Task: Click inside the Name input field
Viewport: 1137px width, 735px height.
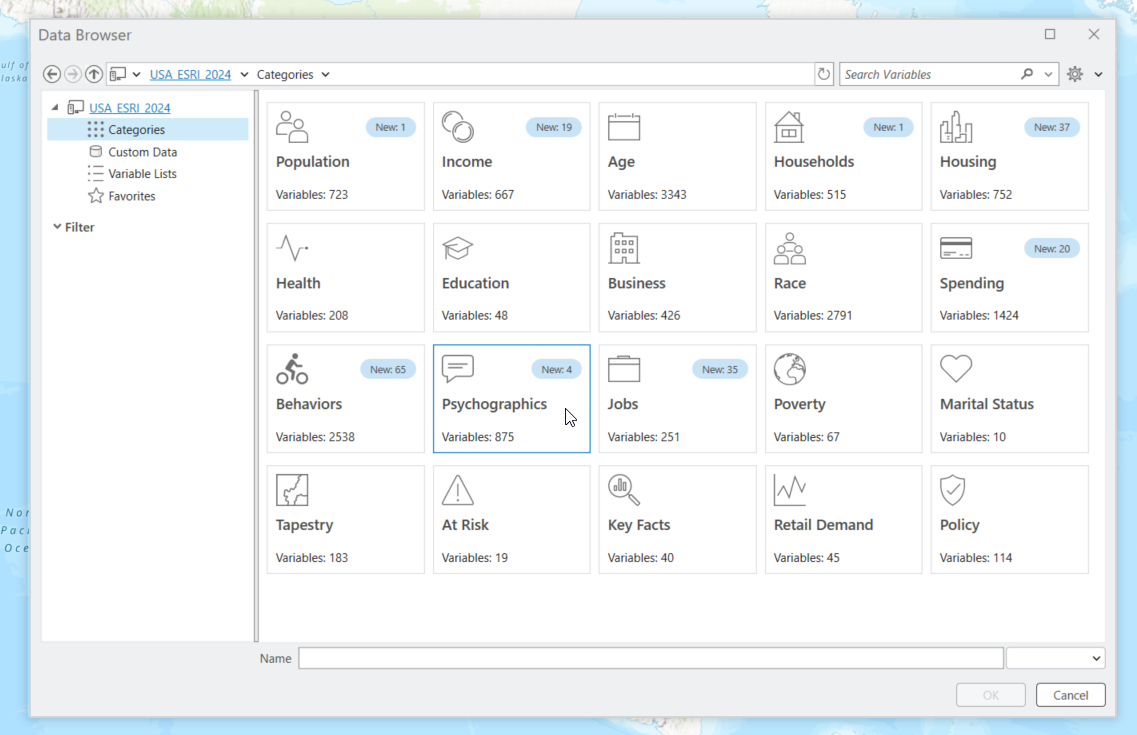Action: coord(650,657)
